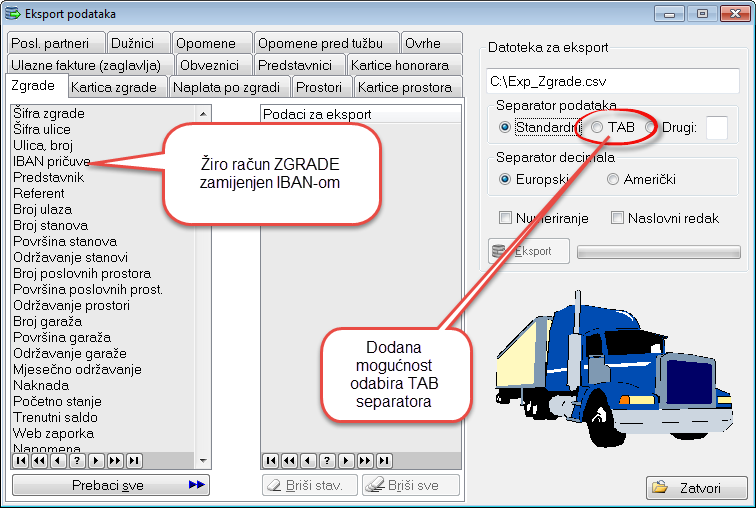
Task: Go to previous record in export data navigator
Action: pyautogui.click(x=309, y=461)
